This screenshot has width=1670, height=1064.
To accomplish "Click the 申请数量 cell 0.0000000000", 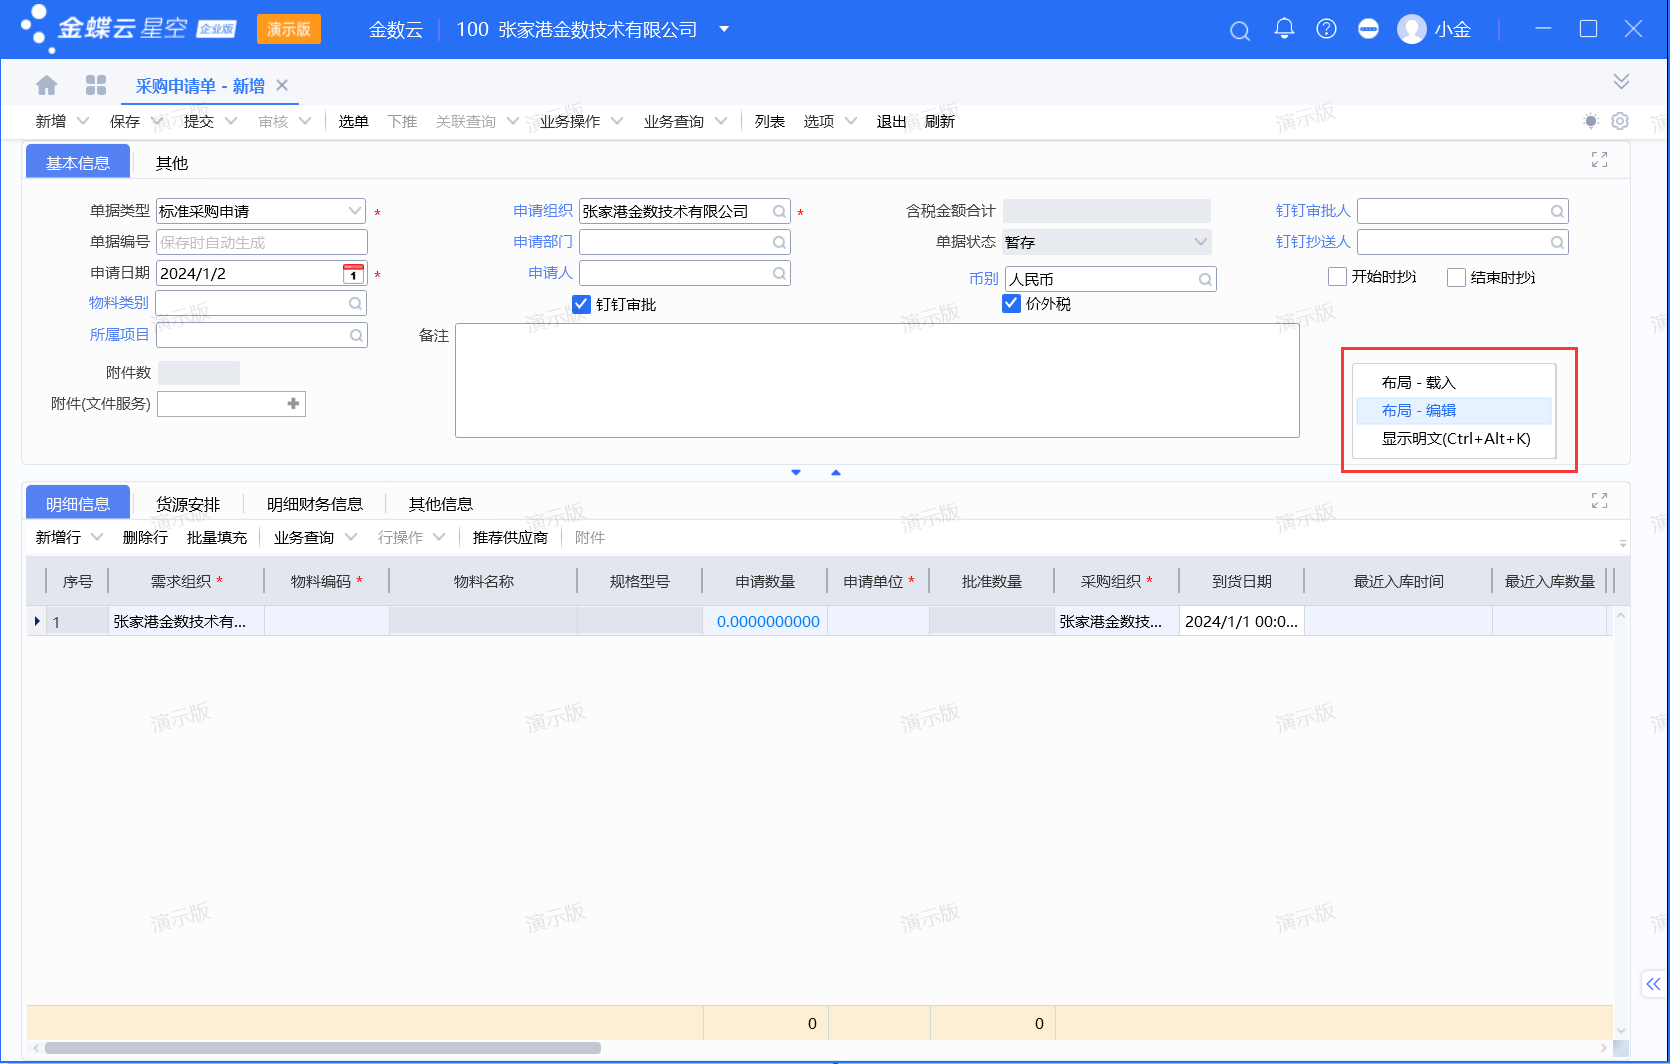I will click(765, 621).
